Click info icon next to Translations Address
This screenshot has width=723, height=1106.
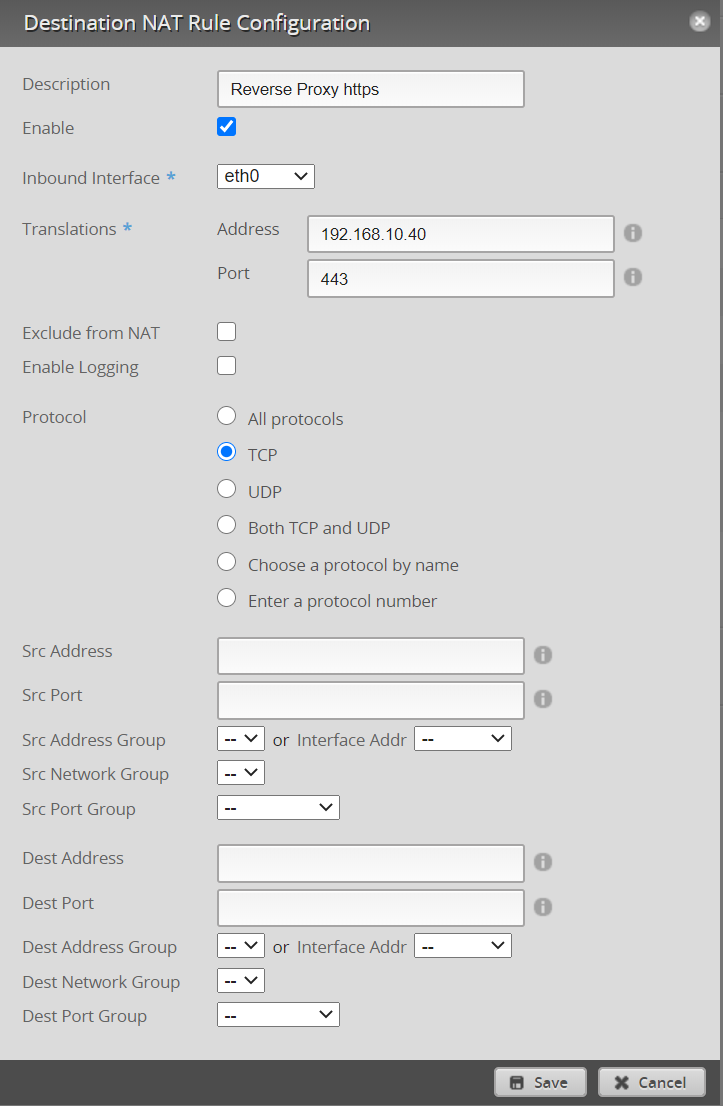coord(632,233)
